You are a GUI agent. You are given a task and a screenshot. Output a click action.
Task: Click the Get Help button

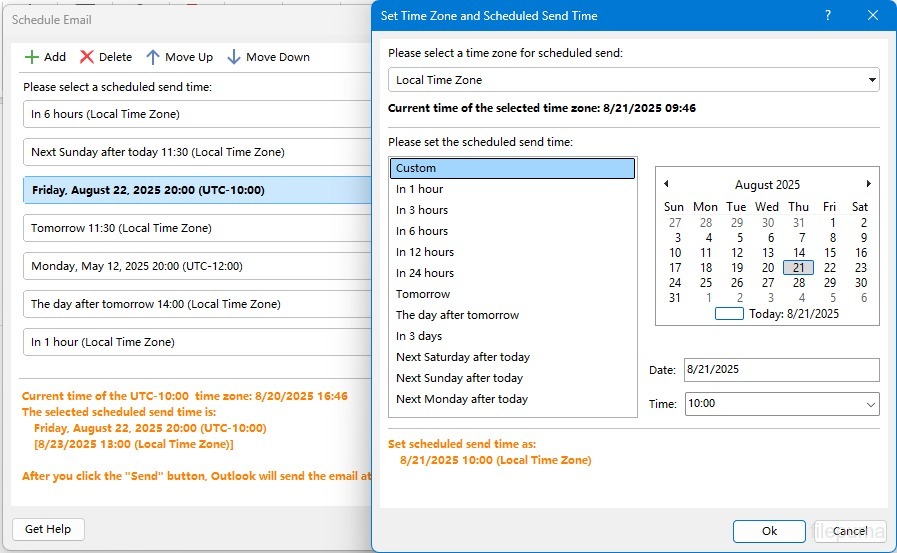tap(48, 529)
